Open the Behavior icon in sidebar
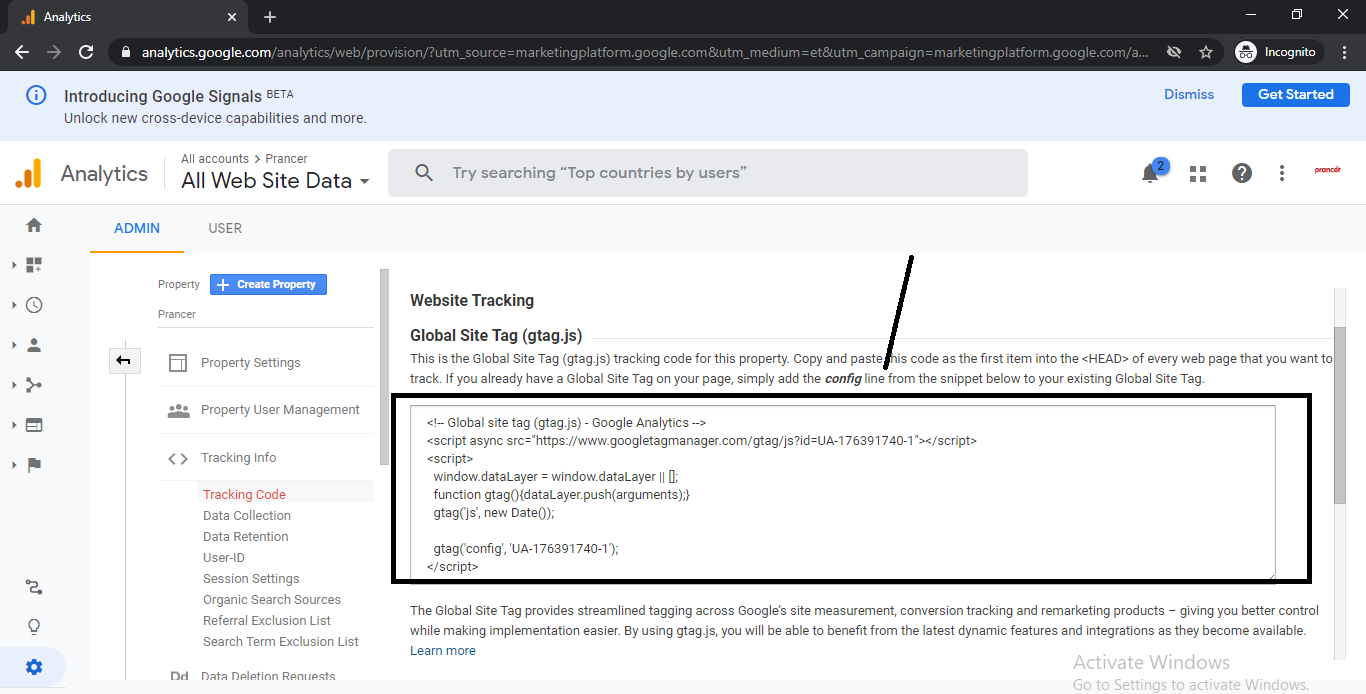This screenshot has height=694, width=1366. [x=34, y=425]
